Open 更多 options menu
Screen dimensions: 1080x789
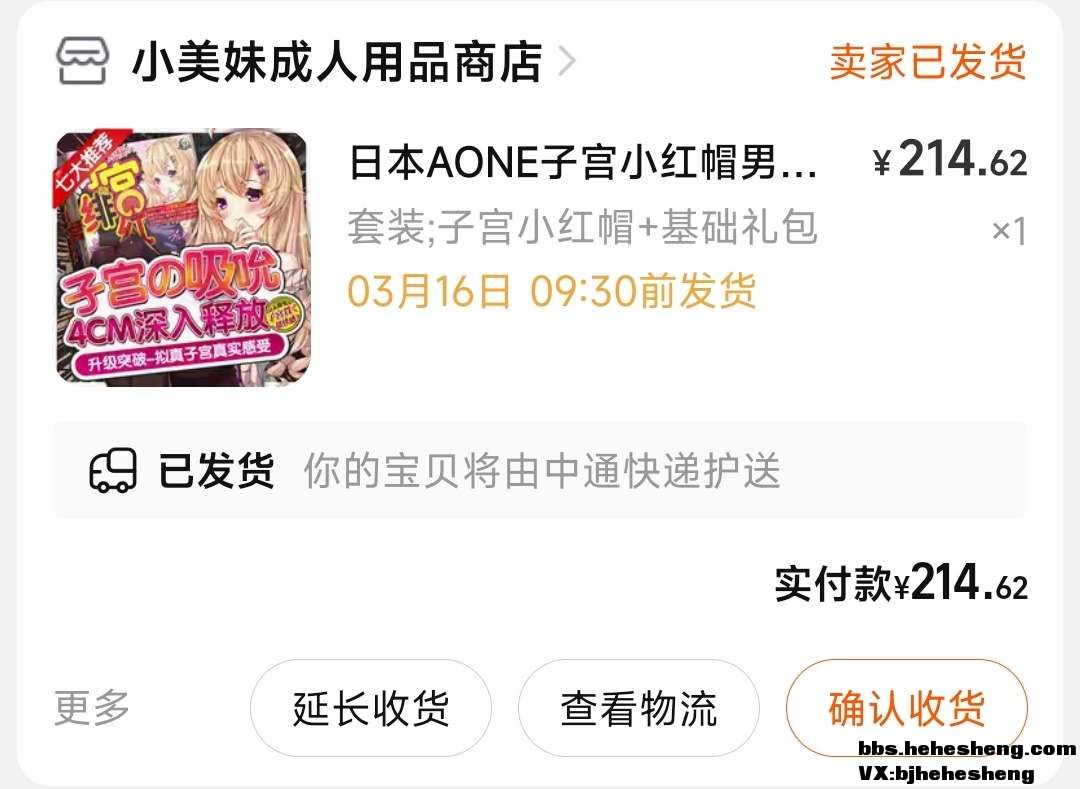tap(92, 707)
